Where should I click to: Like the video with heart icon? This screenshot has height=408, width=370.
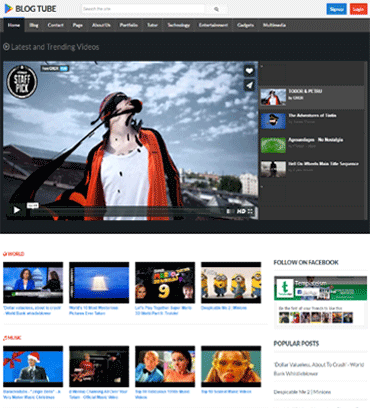tap(249, 71)
